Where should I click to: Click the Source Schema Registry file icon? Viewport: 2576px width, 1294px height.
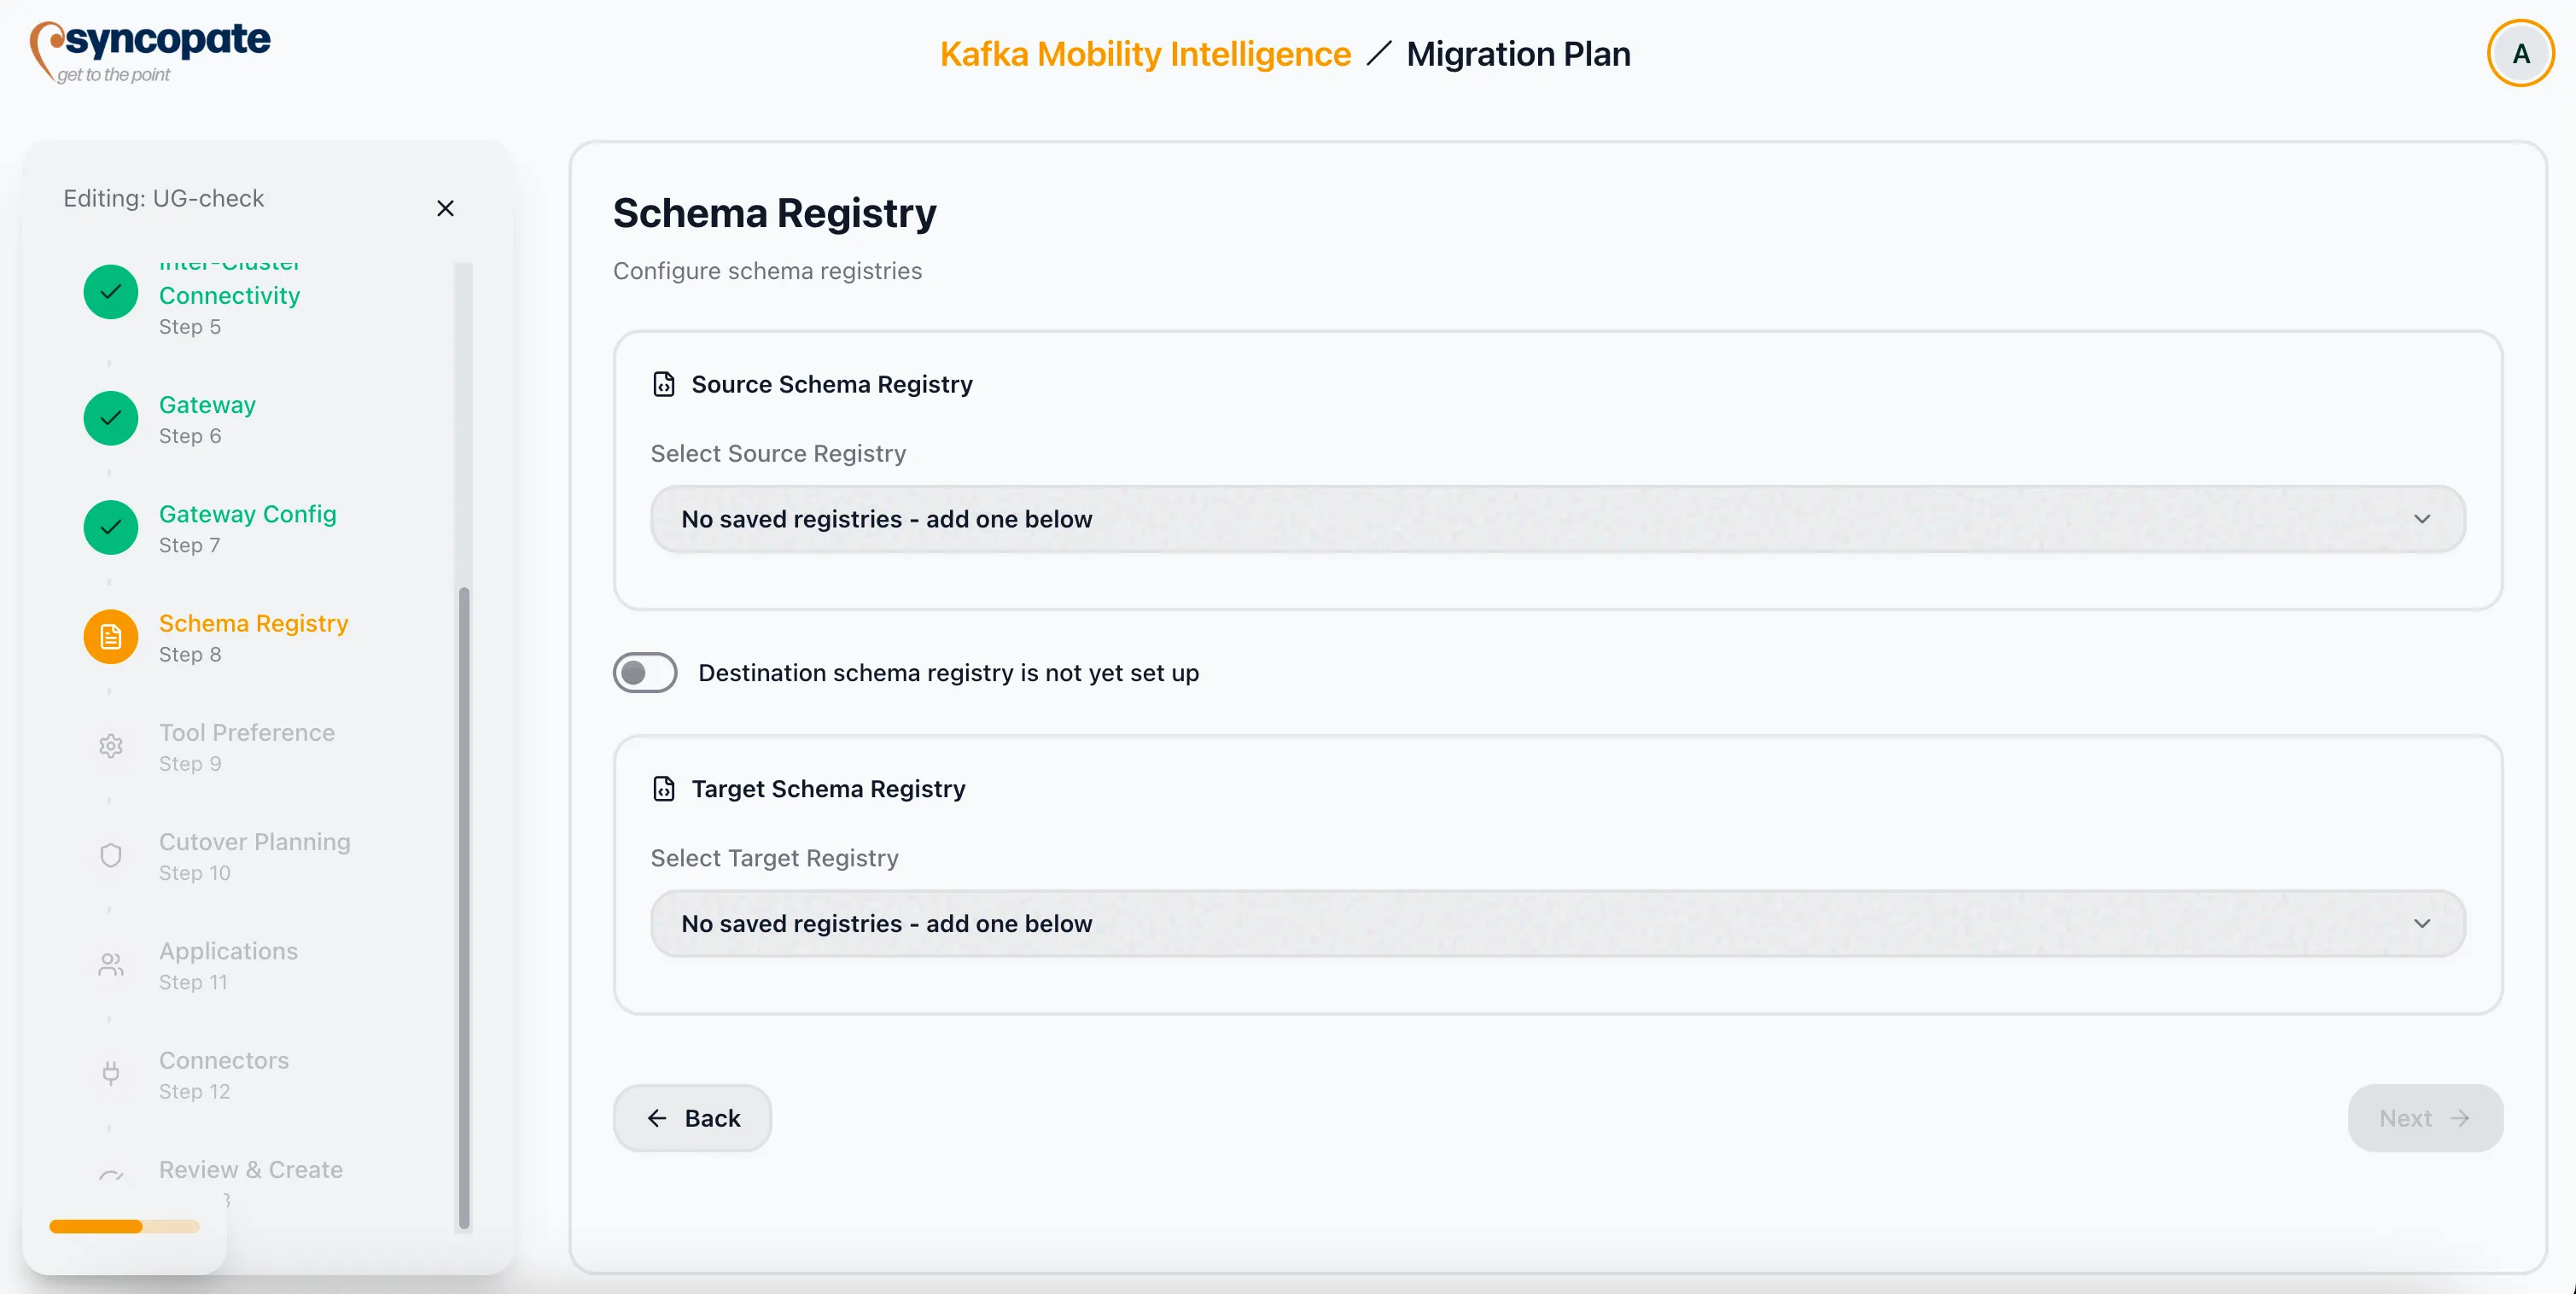point(664,383)
